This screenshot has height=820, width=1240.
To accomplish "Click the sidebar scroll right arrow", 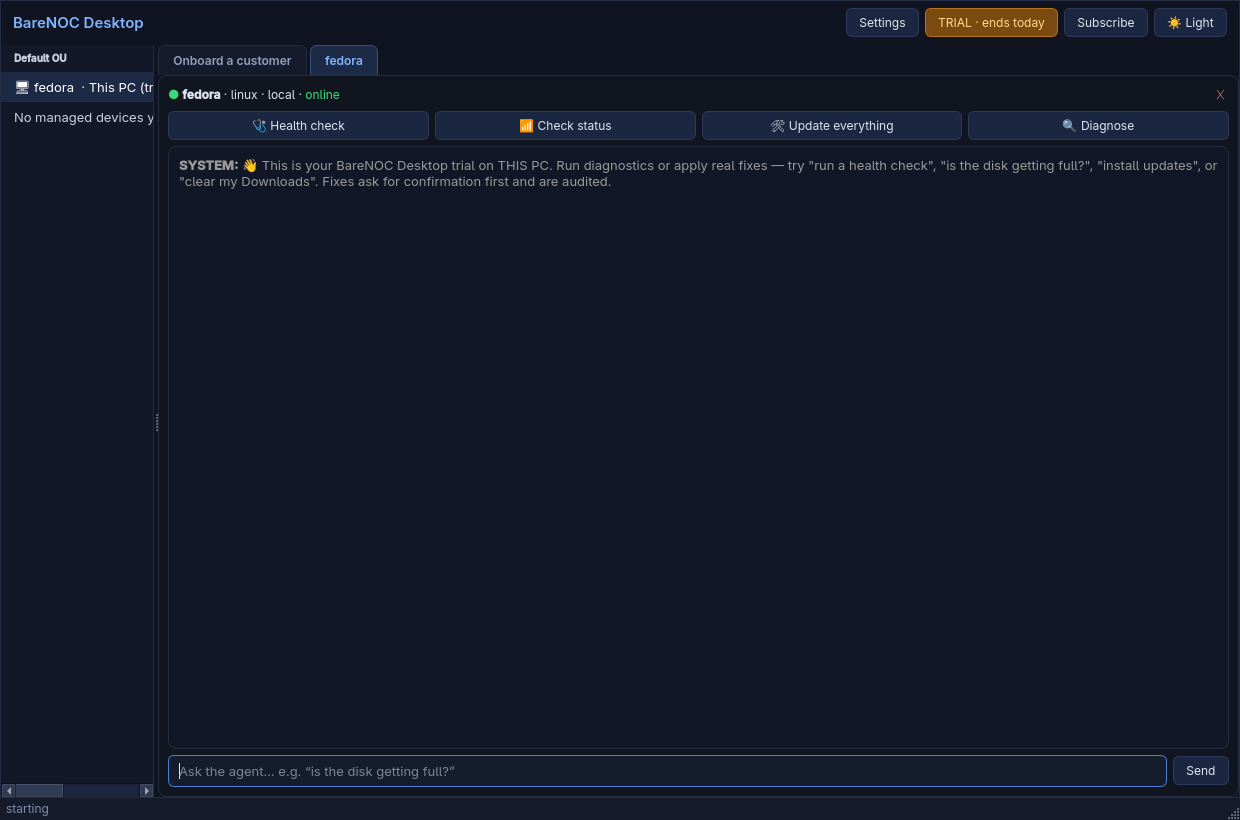I will click(x=147, y=790).
